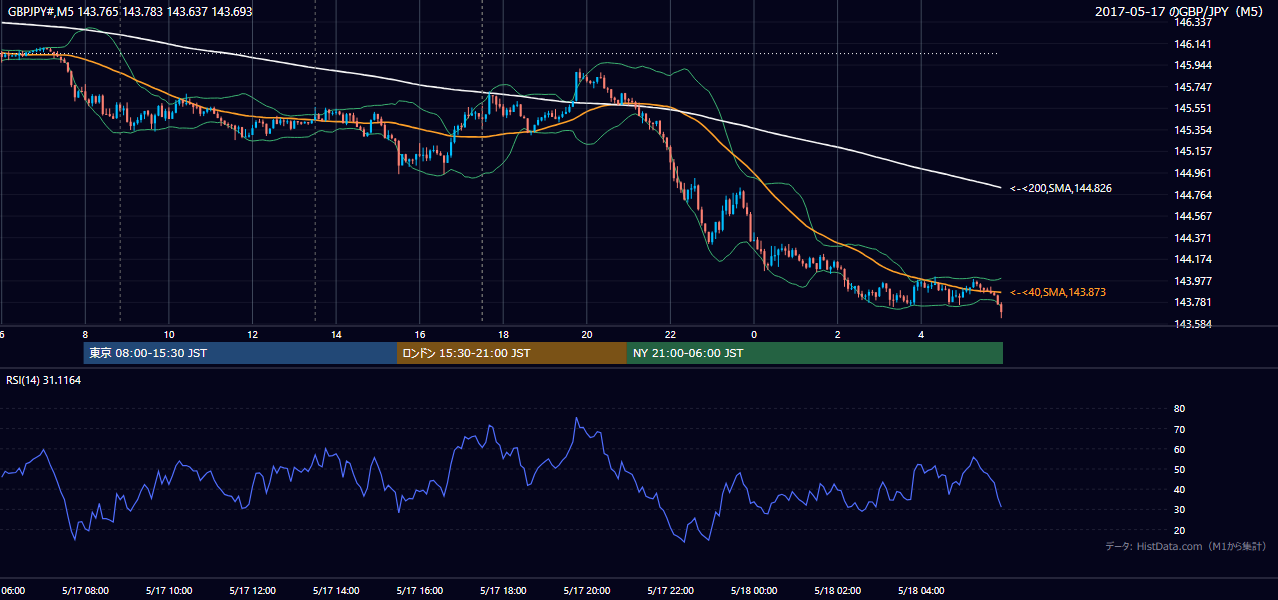Click hour label 22 under the price chart
The width and height of the screenshot is (1278, 600).
[x=670, y=335]
